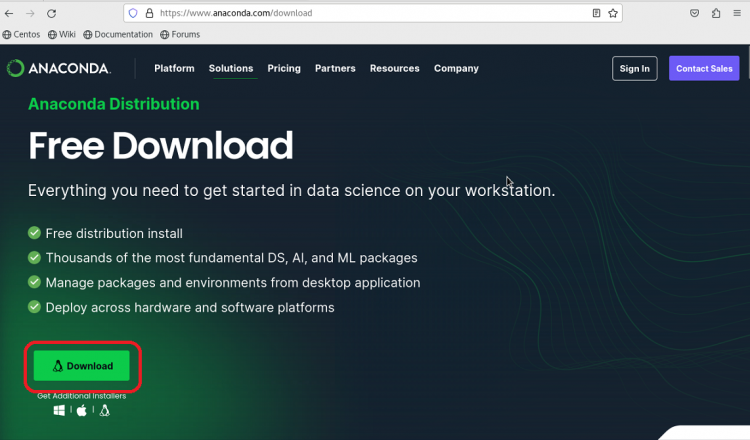Open Firefox extensions puzzle icon

pos(716,14)
